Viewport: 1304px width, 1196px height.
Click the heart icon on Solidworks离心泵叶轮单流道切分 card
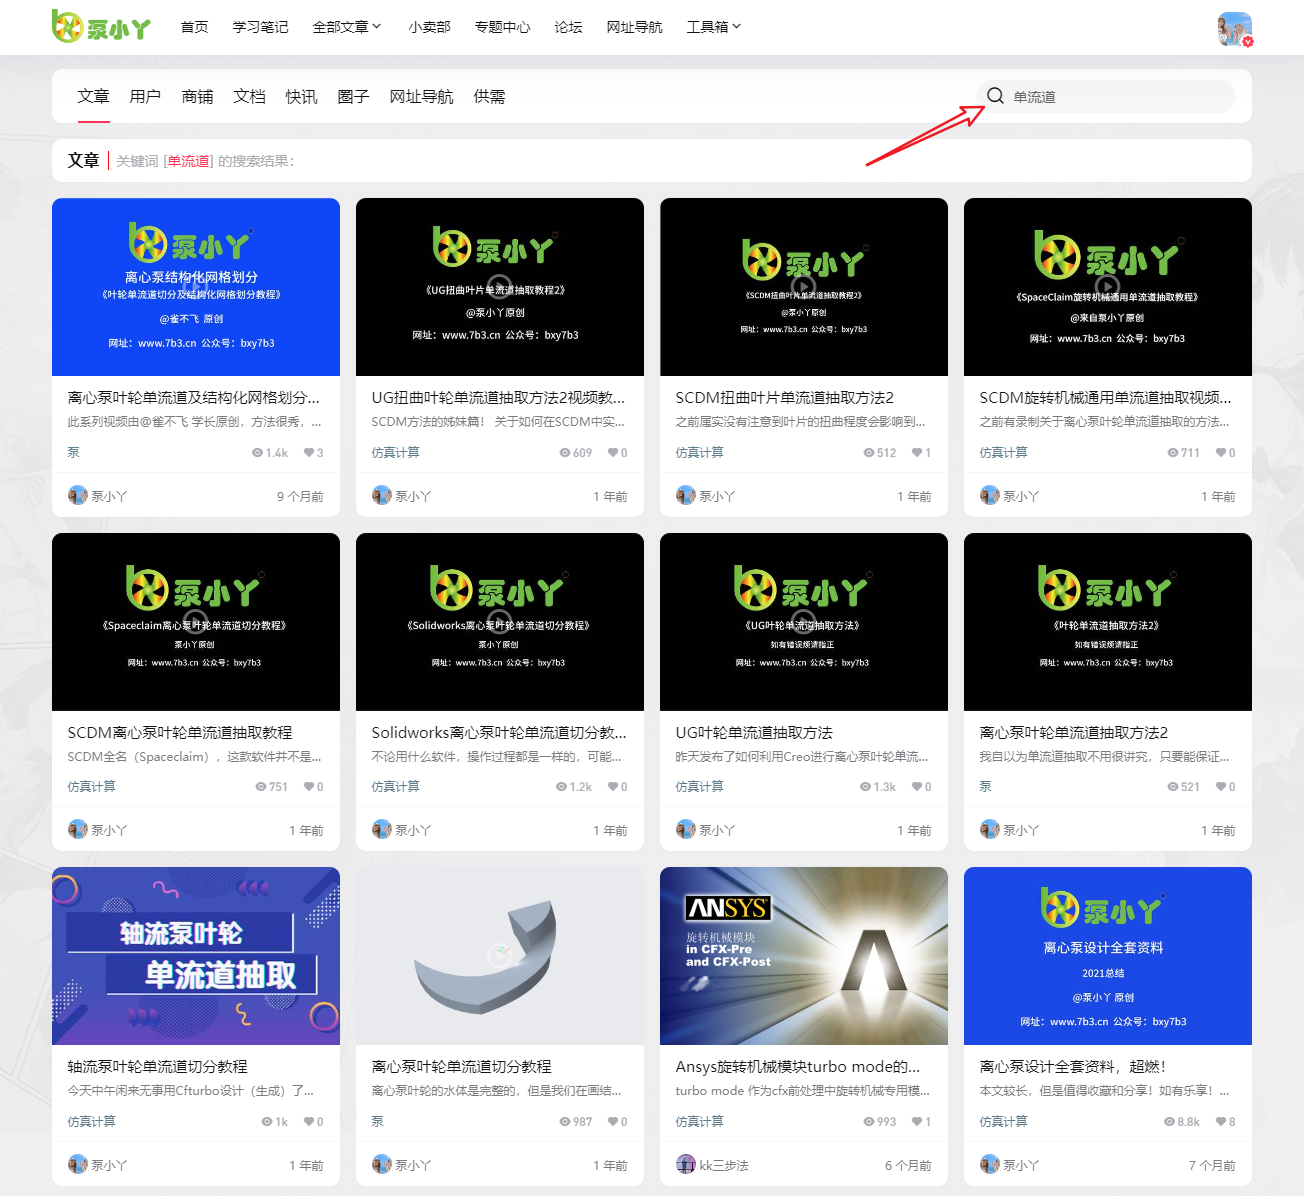pos(612,787)
